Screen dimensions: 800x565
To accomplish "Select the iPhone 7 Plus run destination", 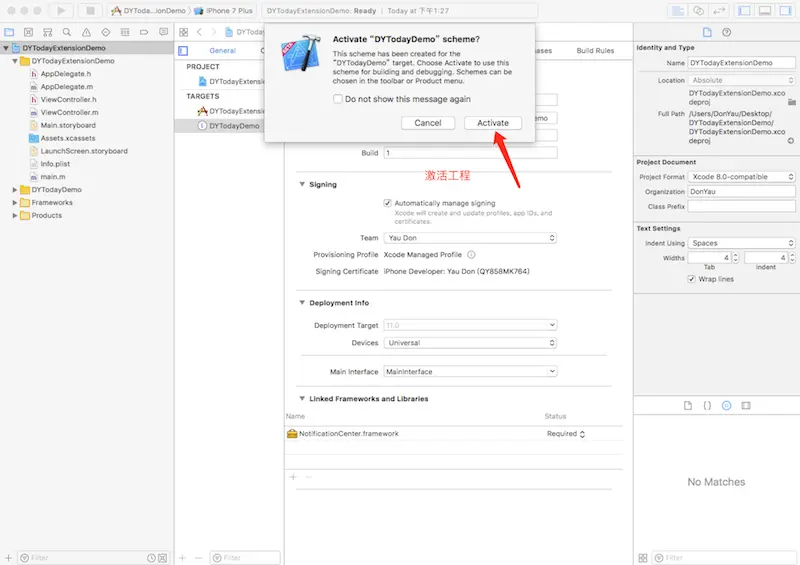I will (x=223, y=11).
